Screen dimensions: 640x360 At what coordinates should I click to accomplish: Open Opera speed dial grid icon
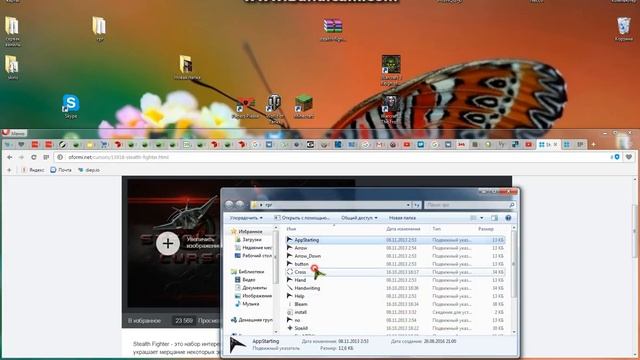(x=46, y=157)
